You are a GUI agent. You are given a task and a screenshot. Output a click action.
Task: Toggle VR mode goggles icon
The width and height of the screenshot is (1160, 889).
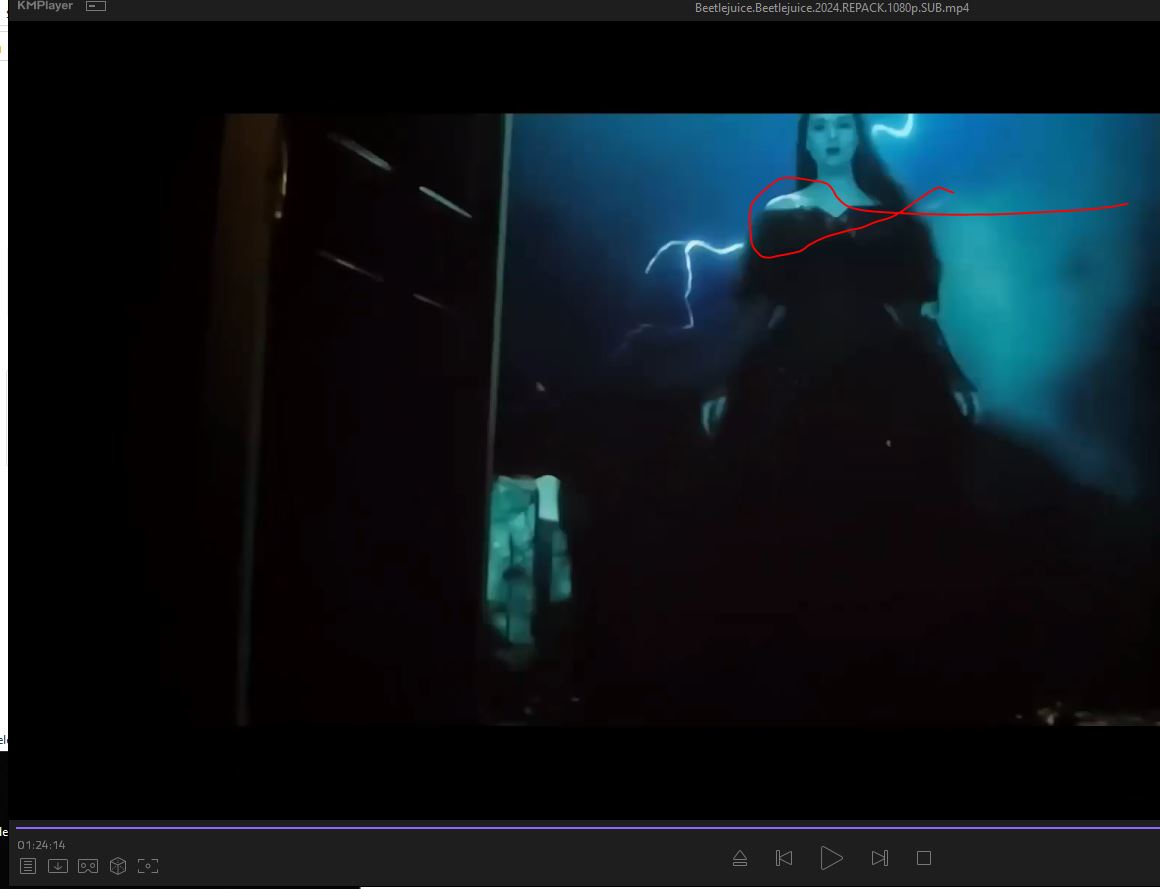point(88,866)
